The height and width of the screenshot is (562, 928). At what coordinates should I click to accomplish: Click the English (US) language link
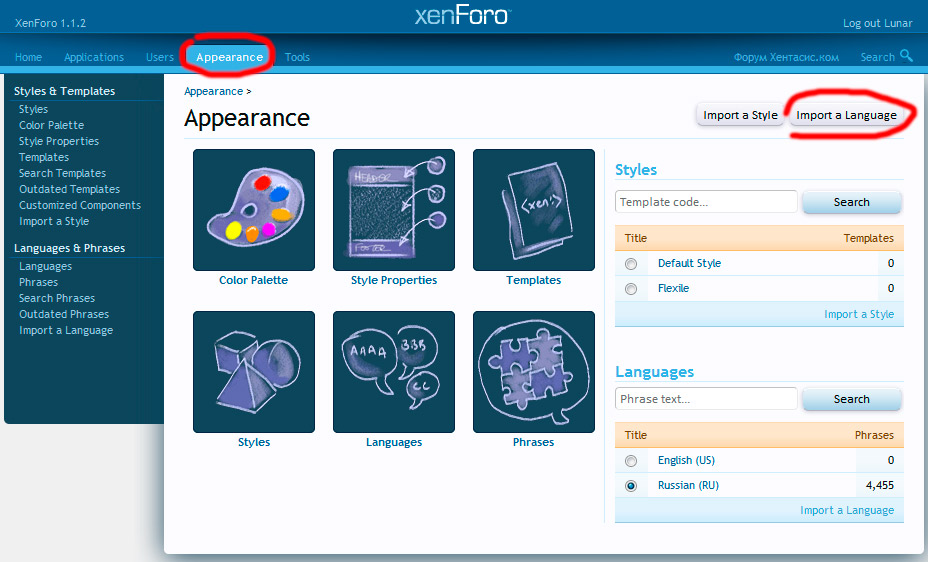687,461
